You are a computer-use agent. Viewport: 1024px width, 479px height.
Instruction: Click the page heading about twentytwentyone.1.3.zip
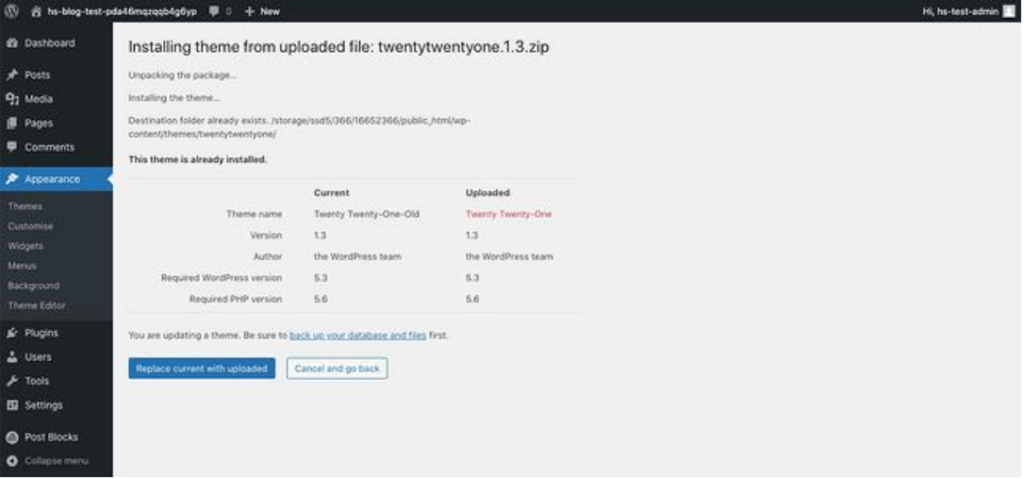coord(338,47)
